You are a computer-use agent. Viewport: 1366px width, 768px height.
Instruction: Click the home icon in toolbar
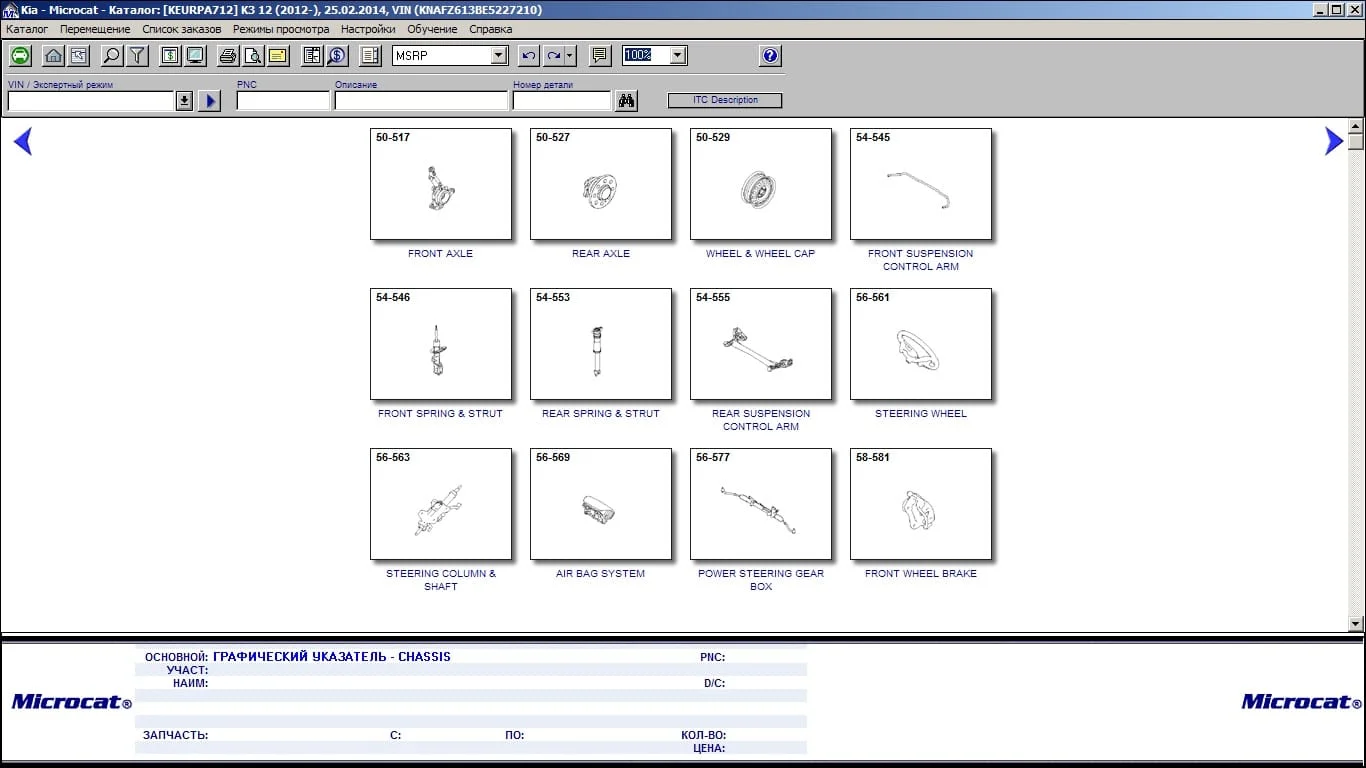pyautogui.click(x=53, y=56)
